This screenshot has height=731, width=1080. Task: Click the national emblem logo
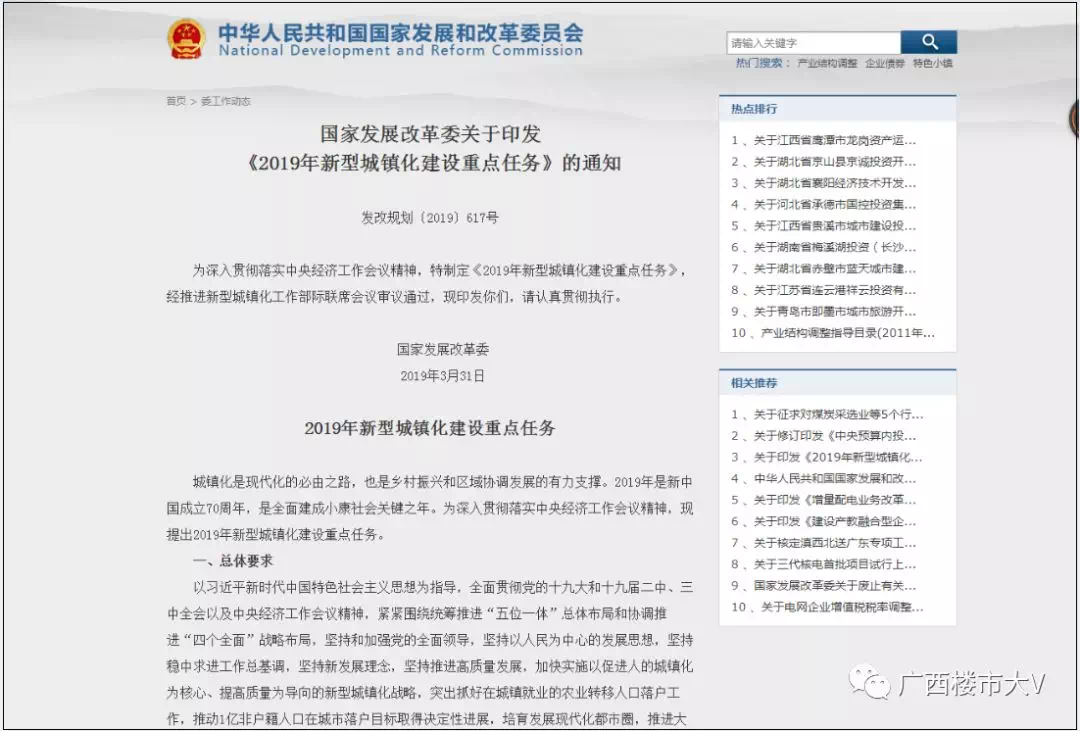186,39
